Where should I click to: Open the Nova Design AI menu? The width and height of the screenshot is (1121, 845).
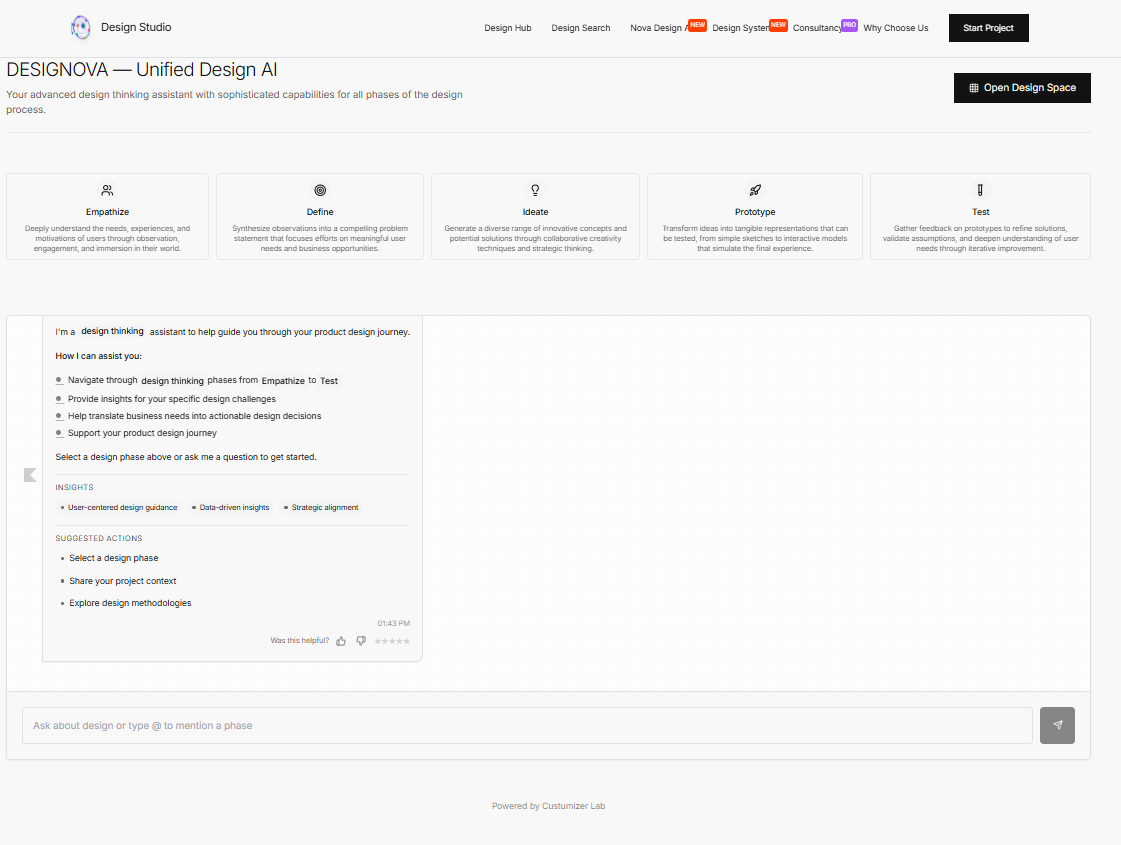pyautogui.click(x=660, y=27)
